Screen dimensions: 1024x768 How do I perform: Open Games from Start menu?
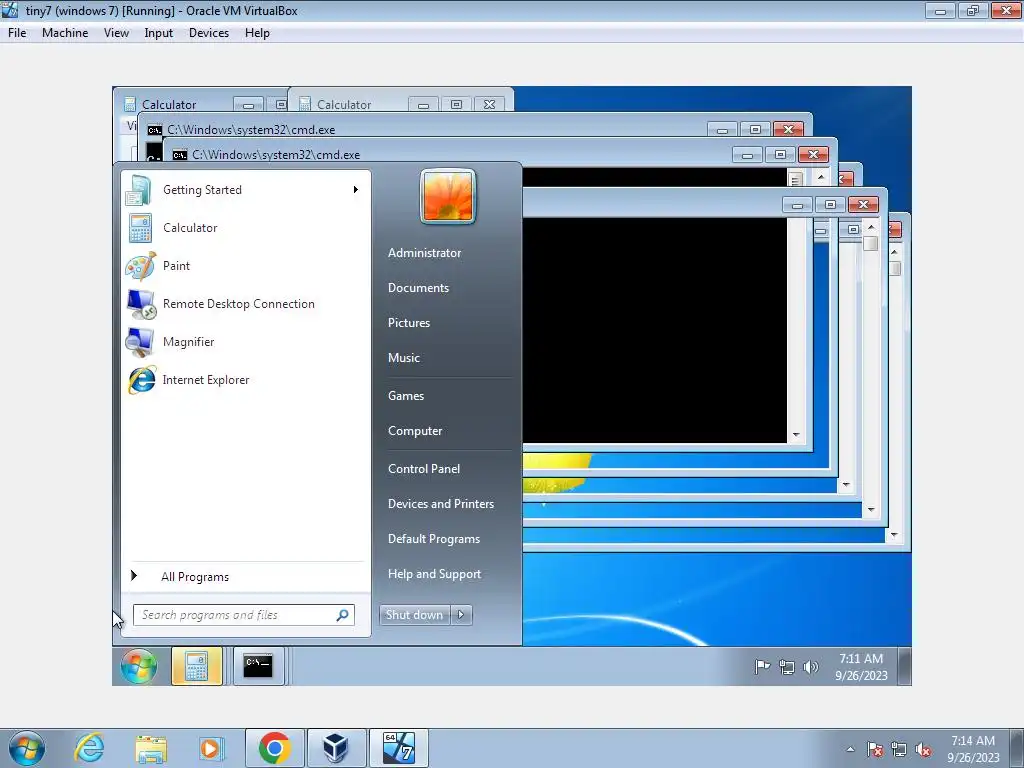pos(406,396)
